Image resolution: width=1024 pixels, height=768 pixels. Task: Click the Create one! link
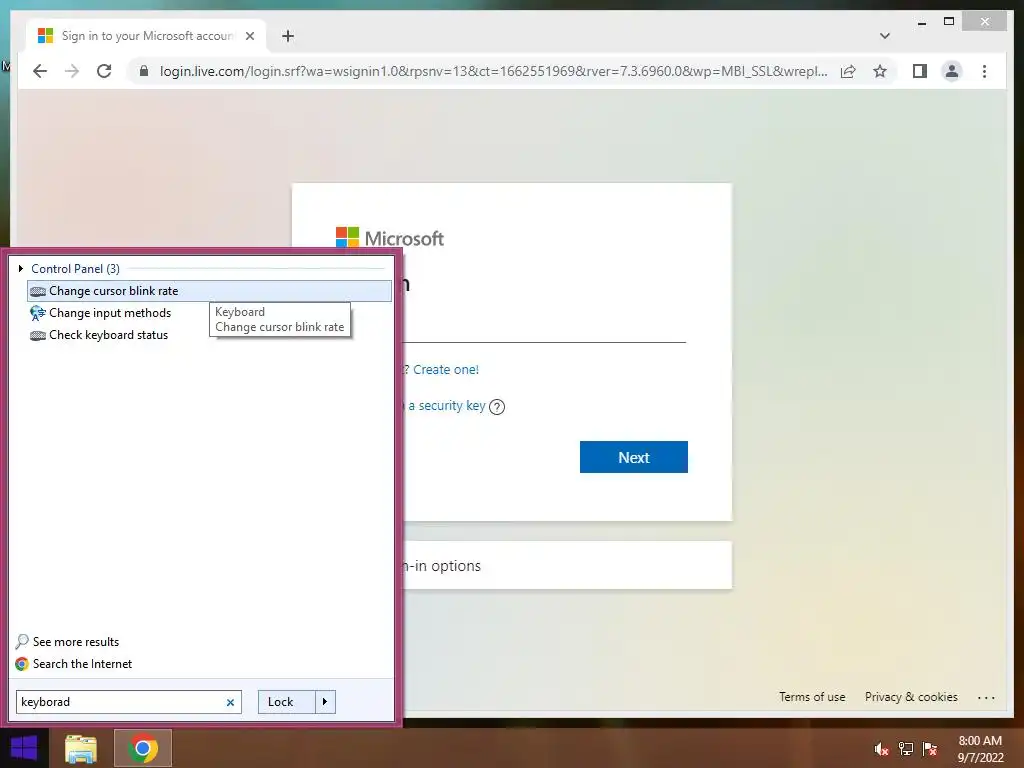446,370
